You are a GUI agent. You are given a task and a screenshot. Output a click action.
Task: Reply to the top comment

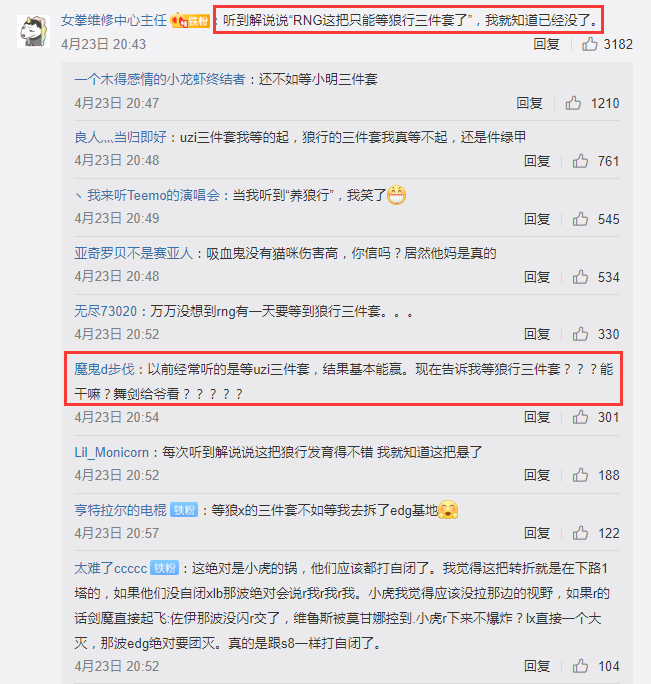tap(546, 44)
